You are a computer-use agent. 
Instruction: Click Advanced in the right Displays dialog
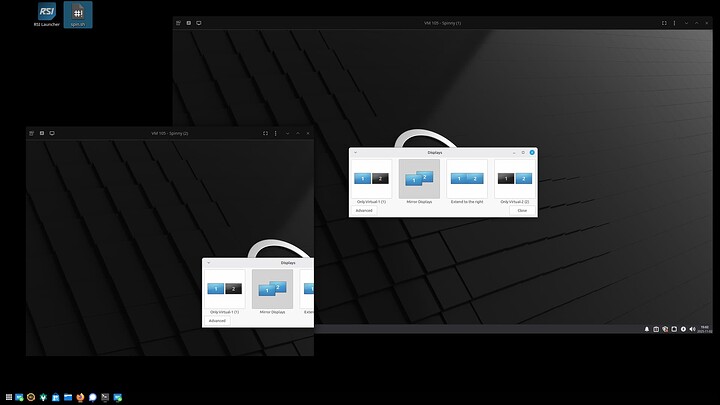pos(364,210)
